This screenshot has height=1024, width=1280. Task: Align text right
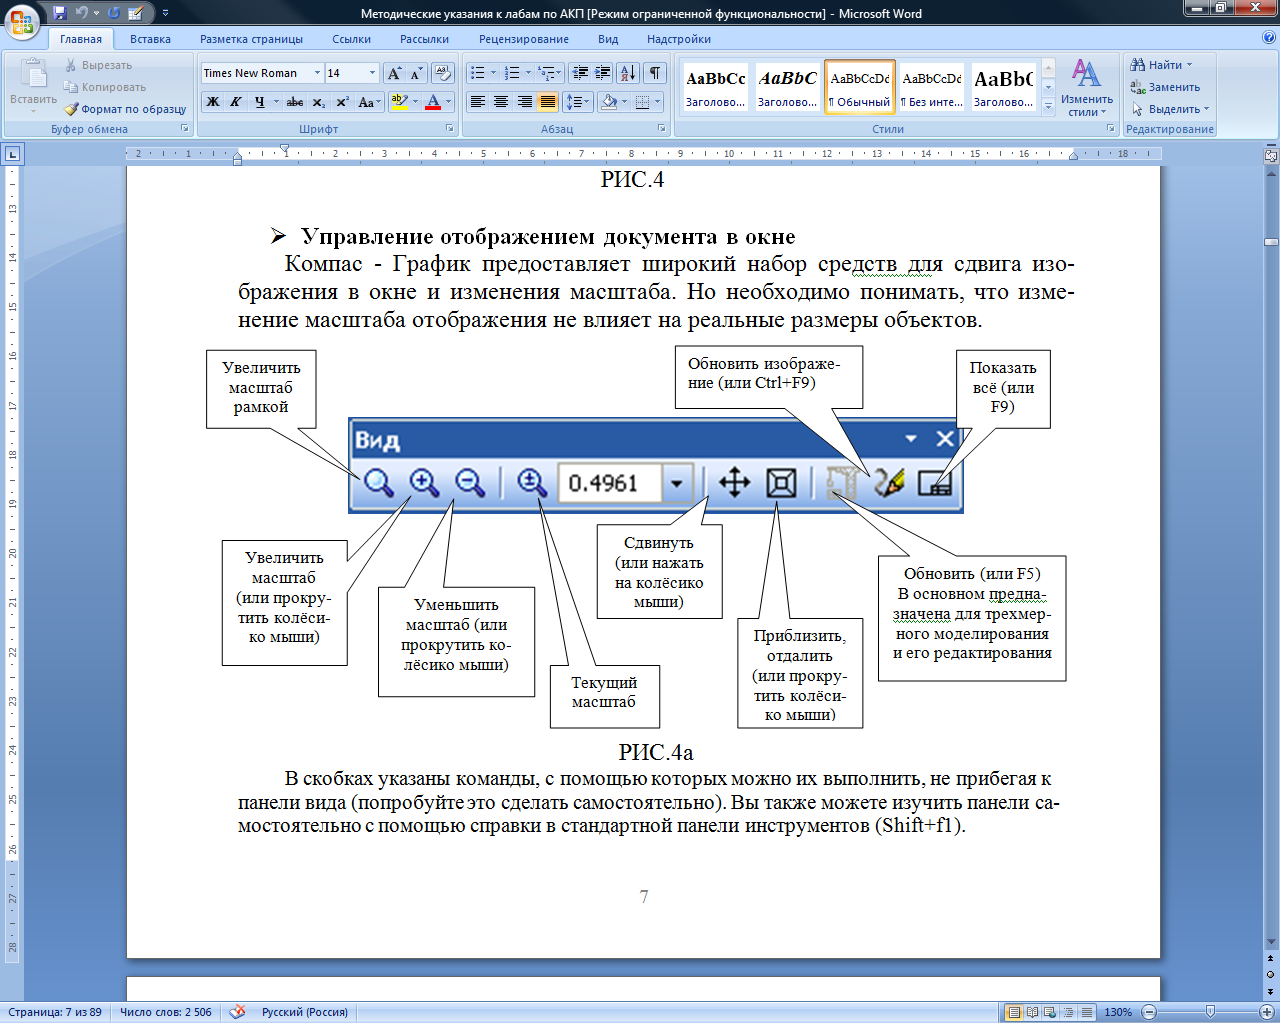click(524, 102)
